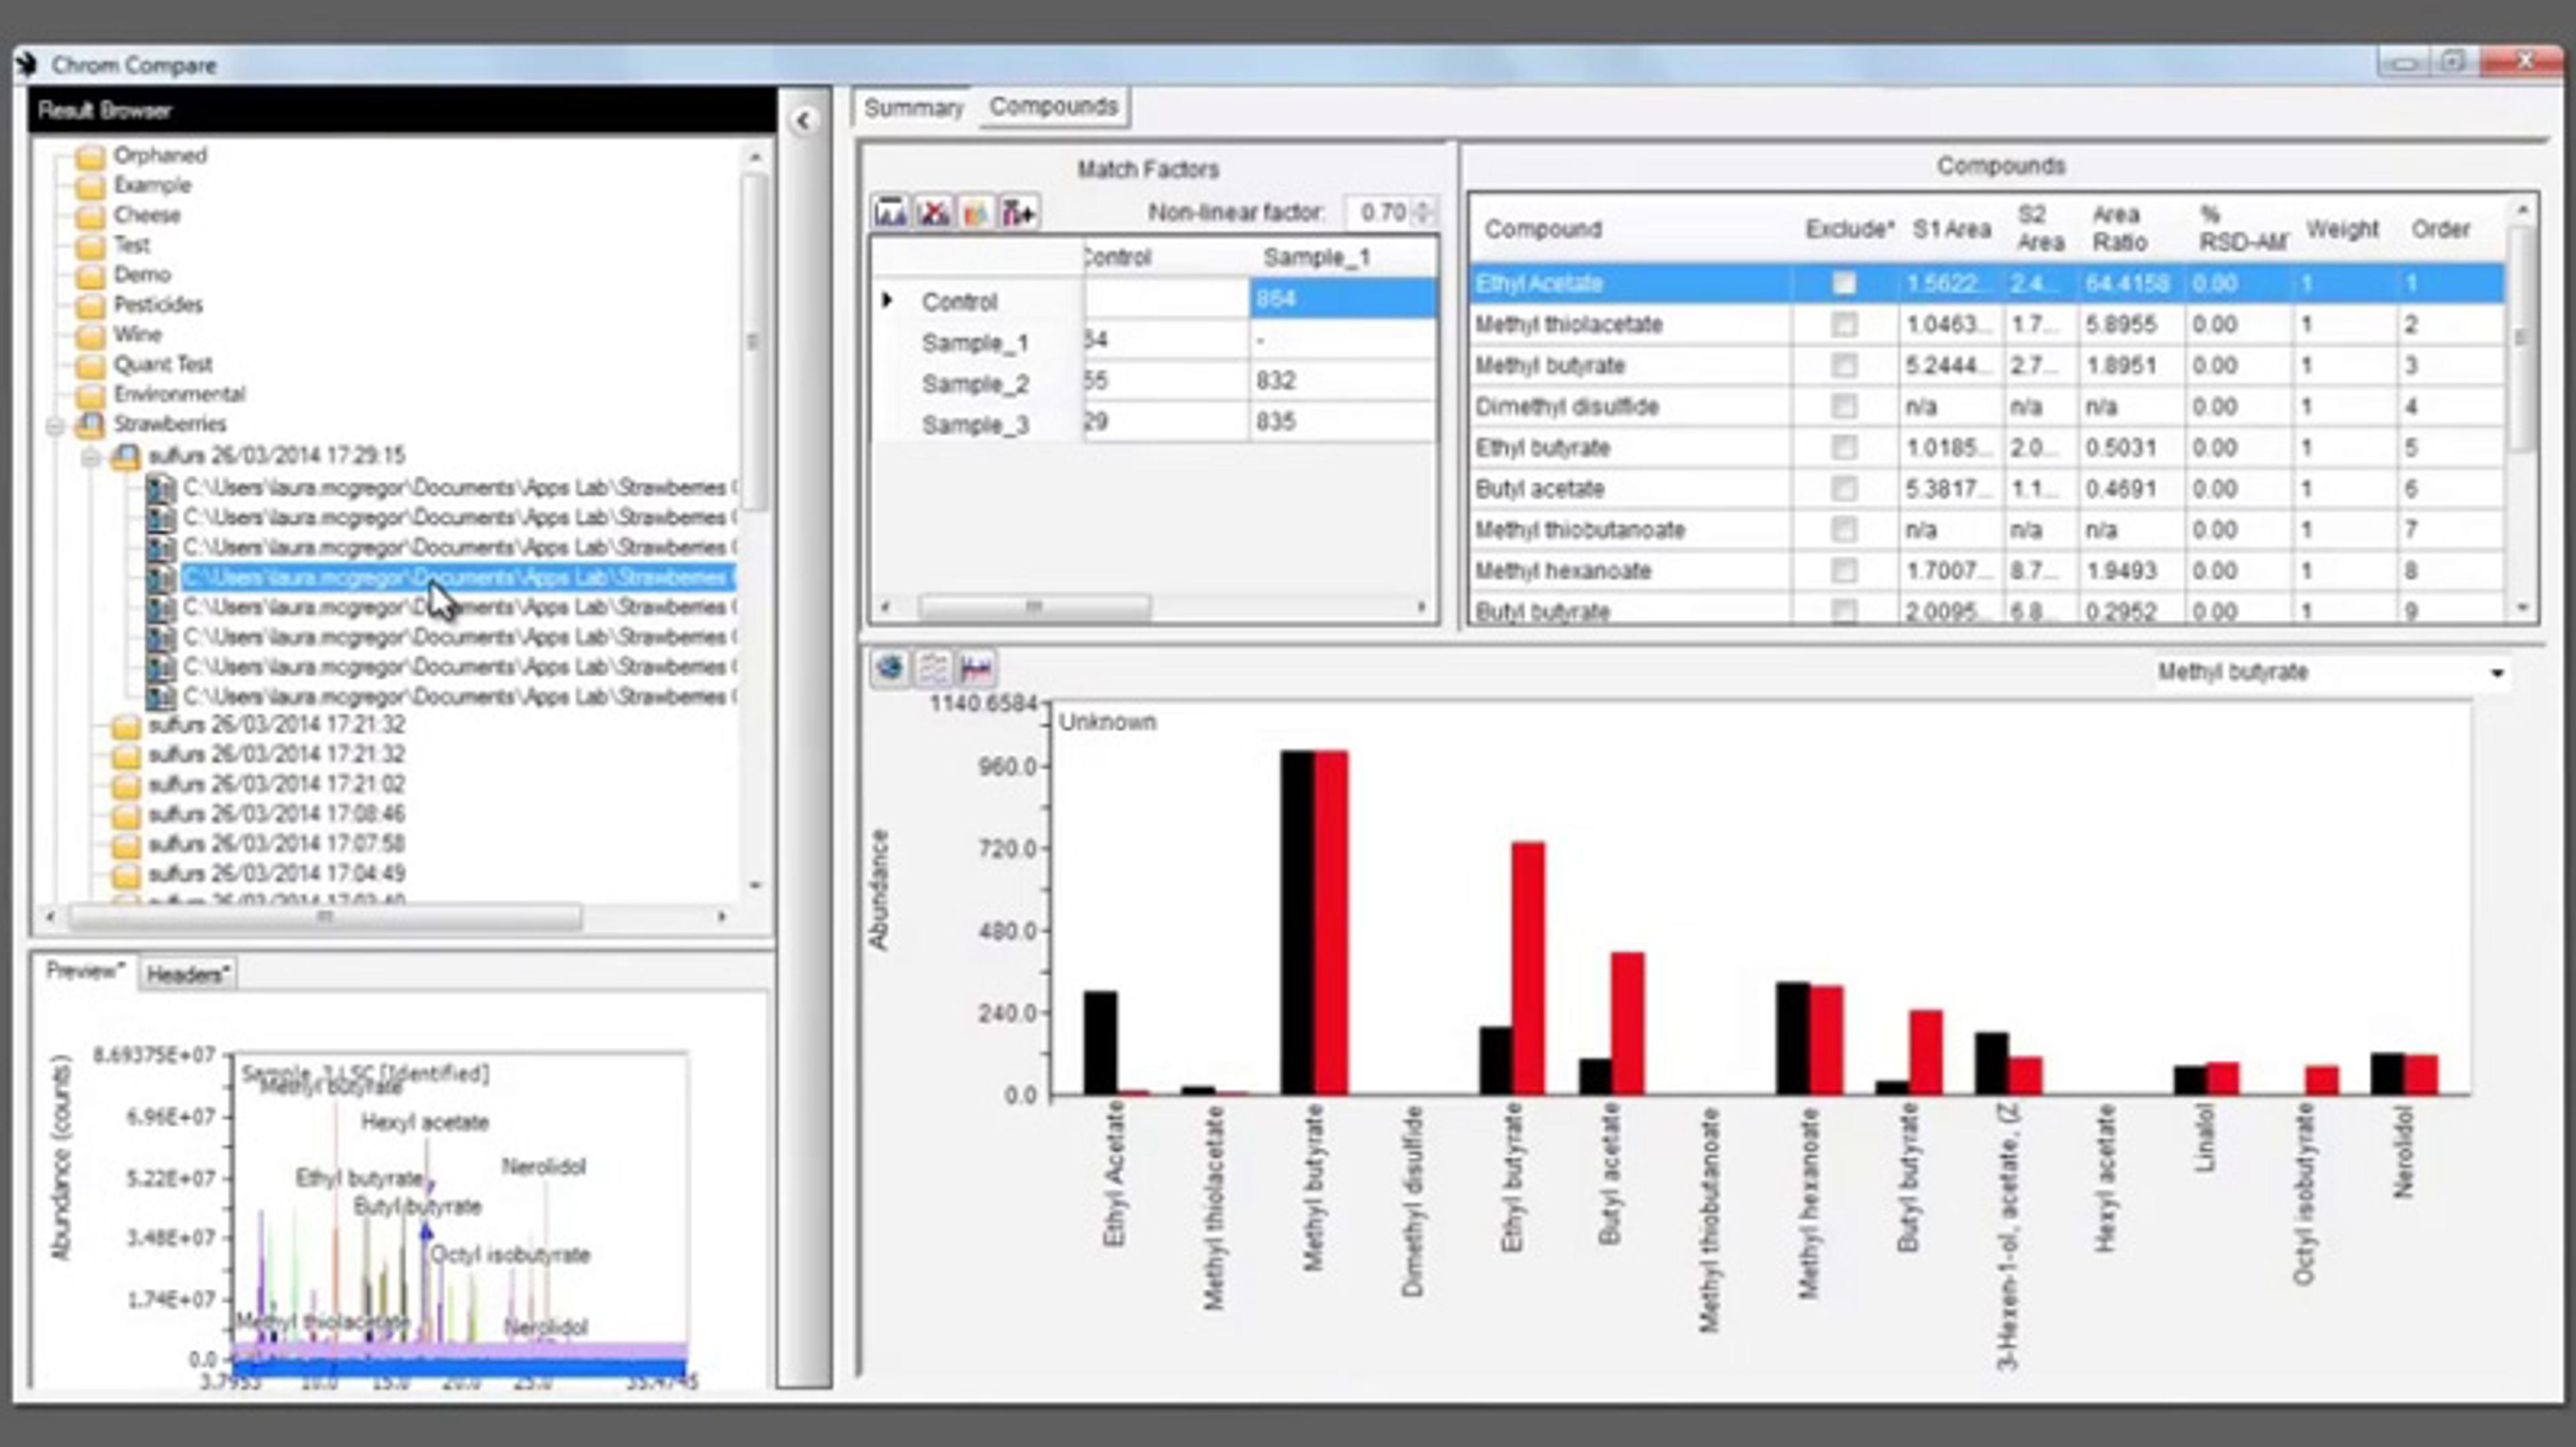
Task: Collapse the sulfurs 17:29:15 result node
Action: [91, 458]
